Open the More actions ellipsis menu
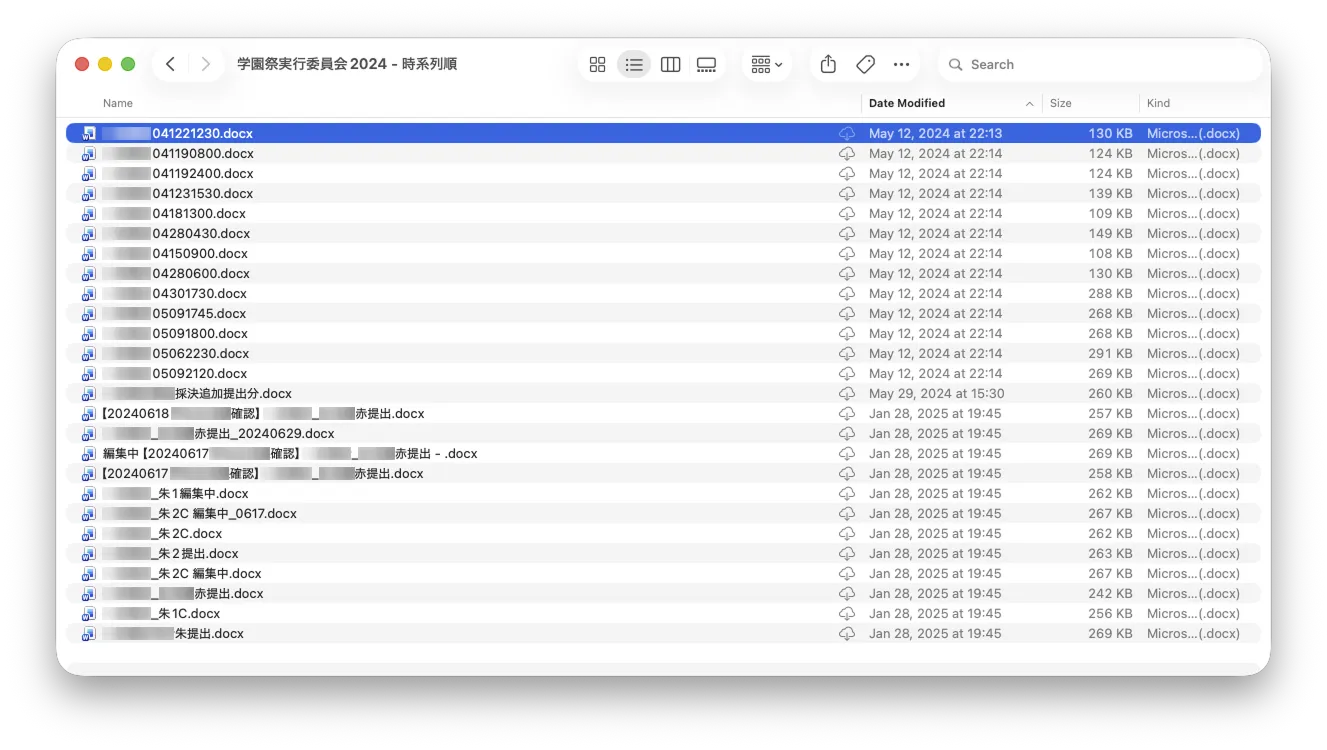Viewport: 1327px width, 750px height. pos(902,64)
